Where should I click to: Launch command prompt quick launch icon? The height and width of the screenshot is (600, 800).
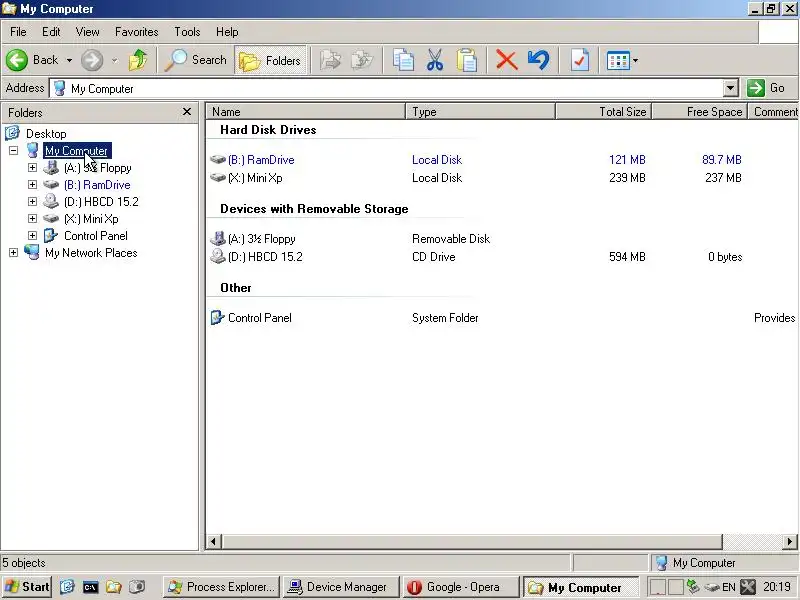[90, 587]
